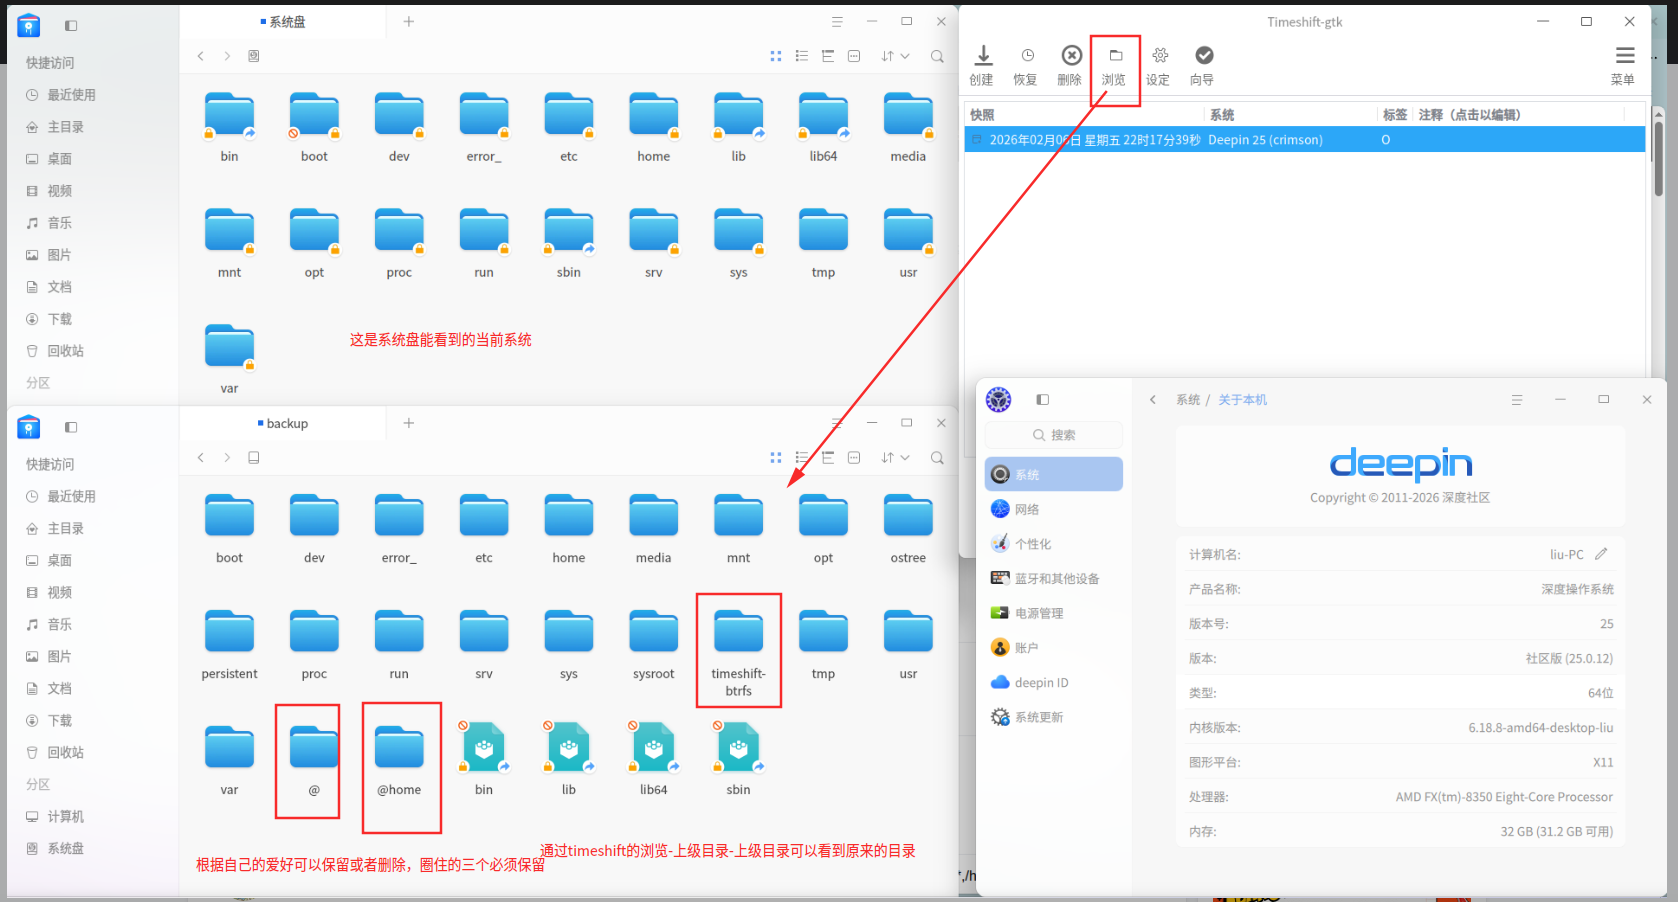Select the @ folder in backup window

point(314,761)
